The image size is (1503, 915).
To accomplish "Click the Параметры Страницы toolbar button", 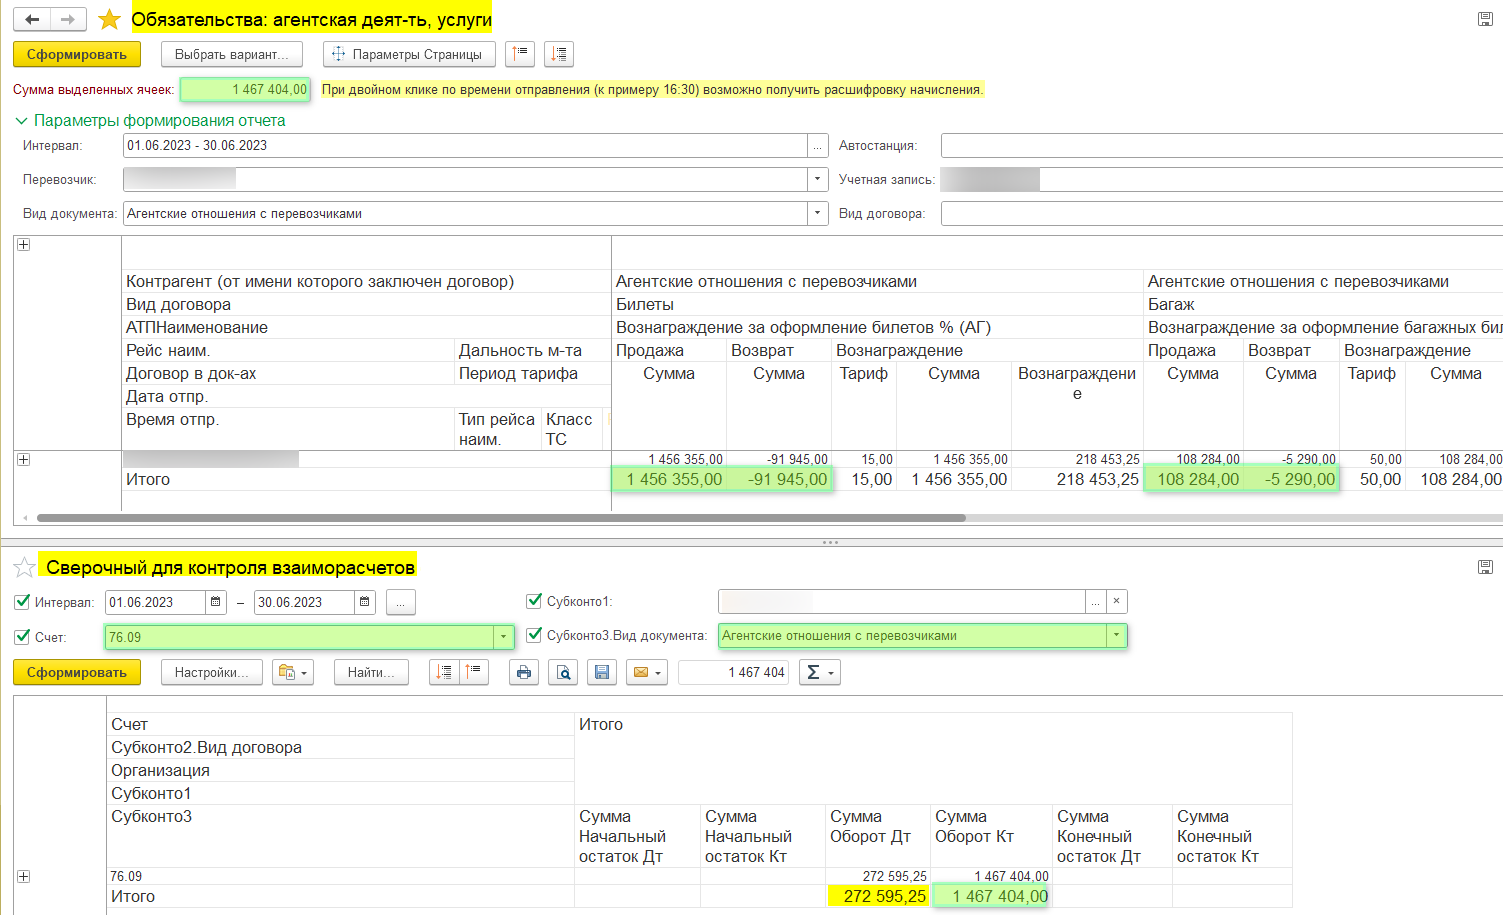I will (x=409, y=54).
